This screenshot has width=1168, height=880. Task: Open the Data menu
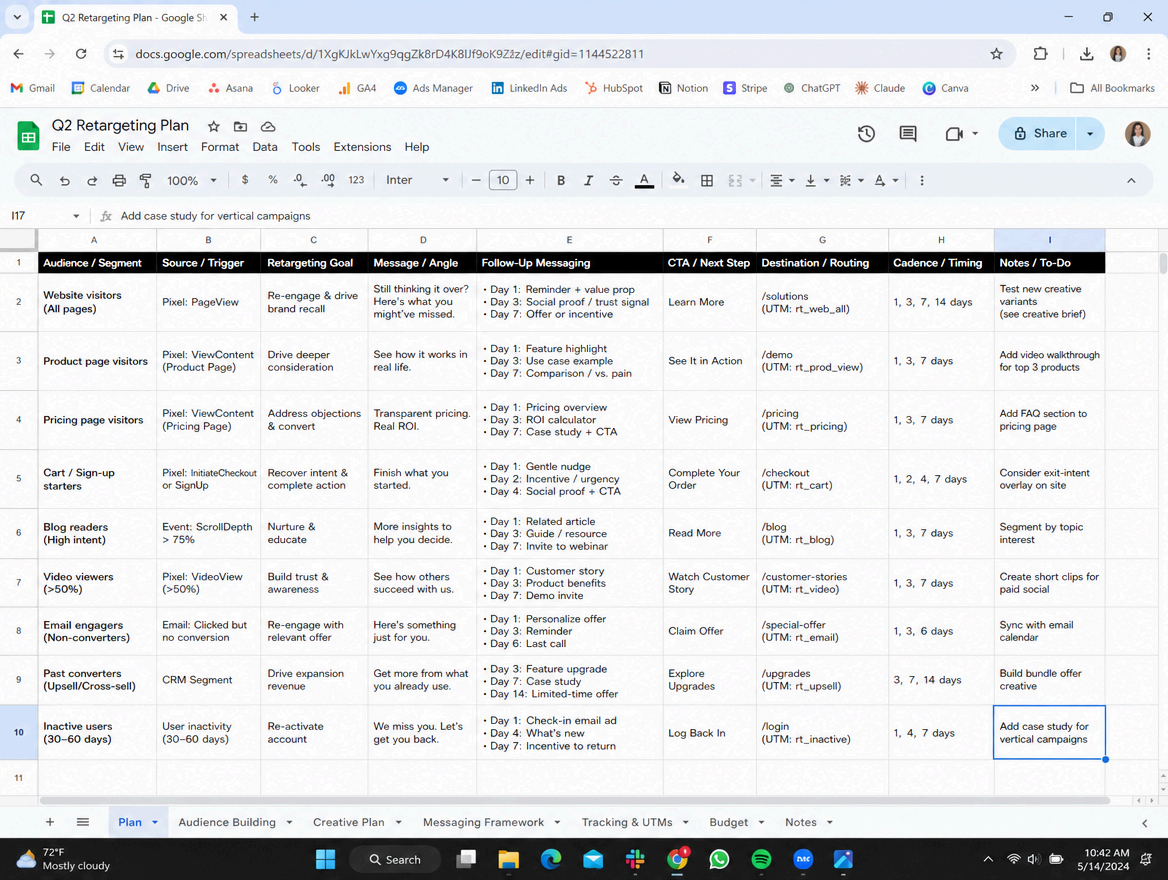(264, 147)
